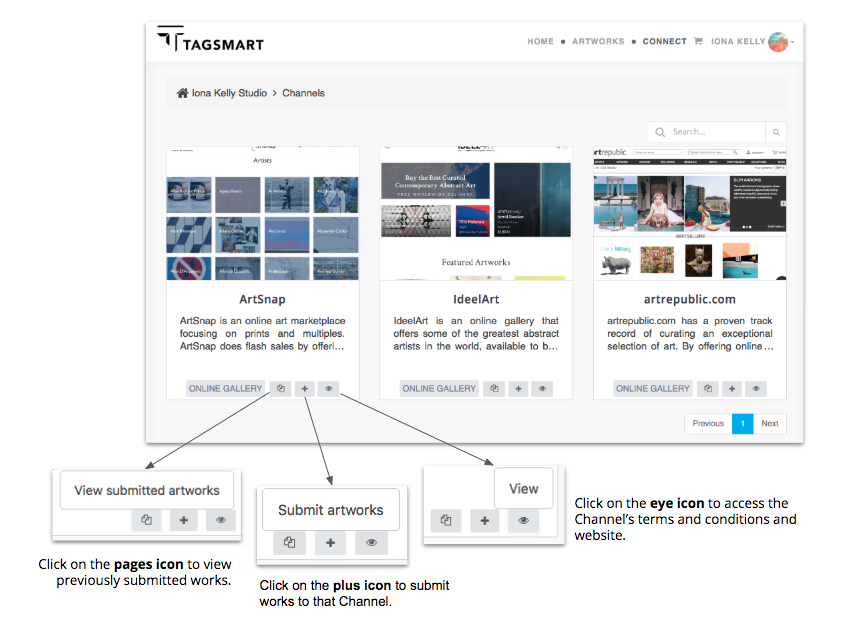Image resolution: width=853 pixels, height=637 pixels.
Task: Click plus icon under View submitted artworks tooltip
Action: (184, 520)
